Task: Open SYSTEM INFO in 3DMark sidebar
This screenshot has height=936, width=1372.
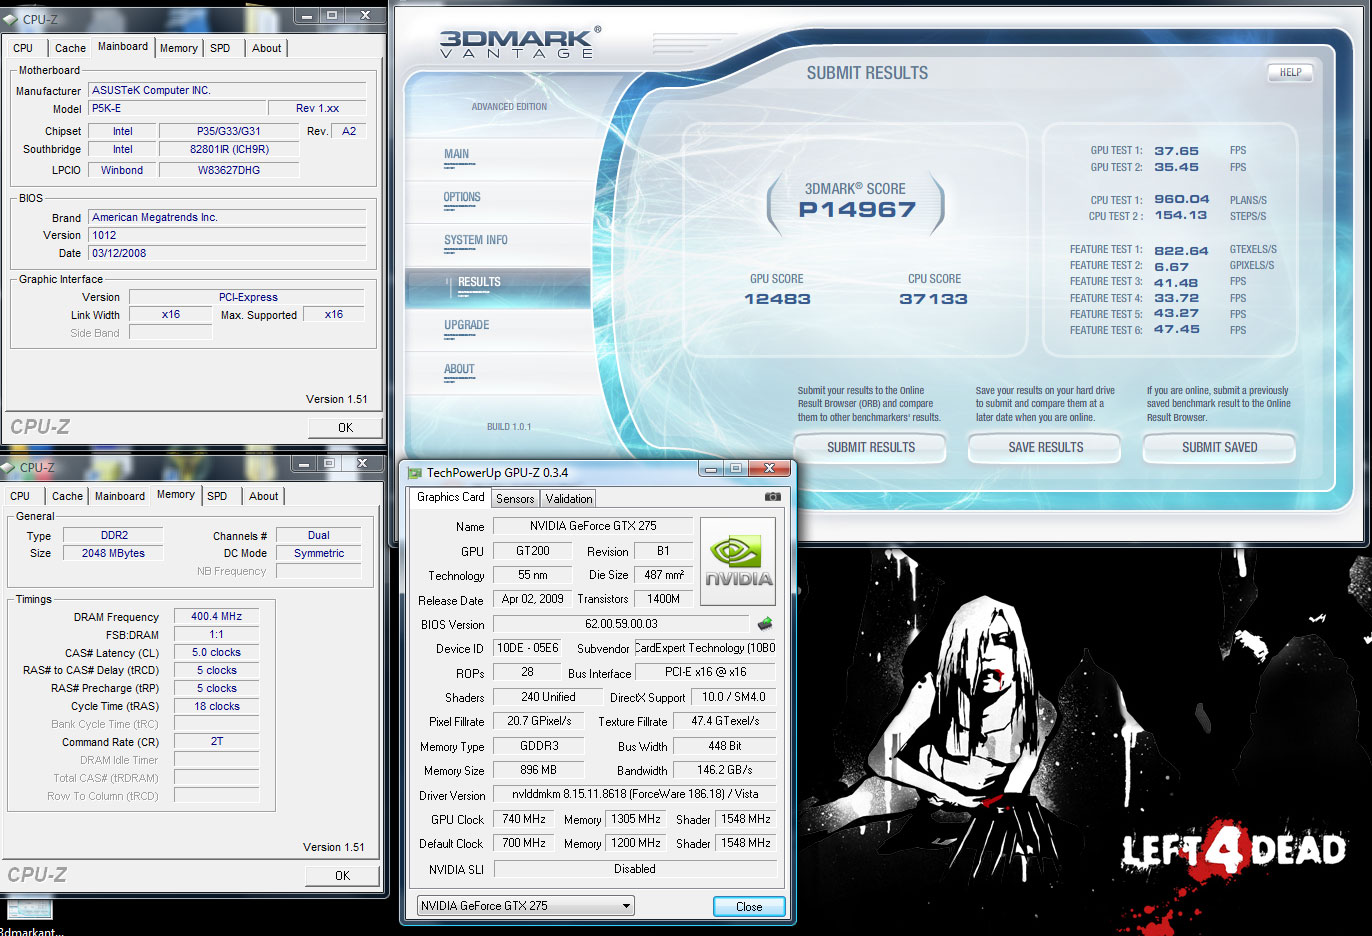Action: coord(476,241)
